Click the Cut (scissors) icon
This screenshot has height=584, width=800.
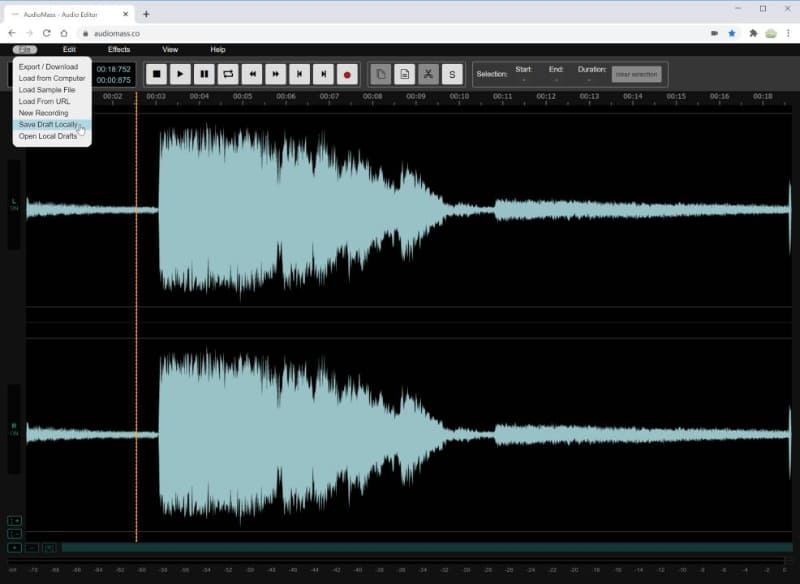pyautogui.click(x=428, y=74)
